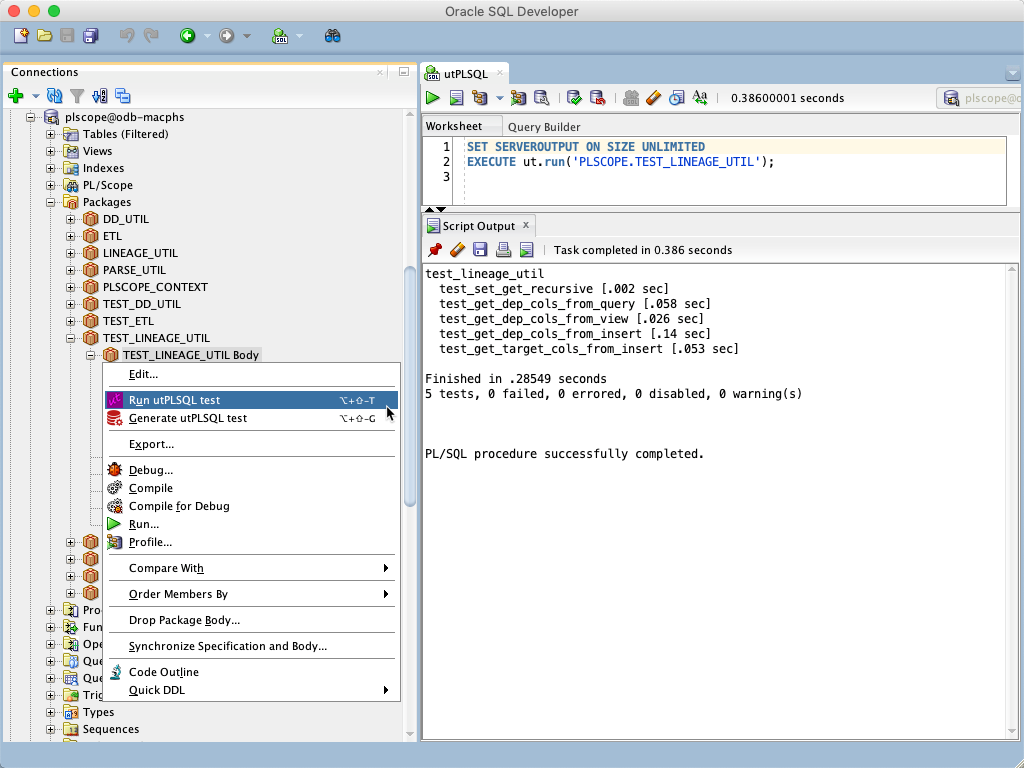Run the worksheet script with green play icon
The height and width of the screenshot is (768, 1024).
pyautogui.click(x=433, y=98)
